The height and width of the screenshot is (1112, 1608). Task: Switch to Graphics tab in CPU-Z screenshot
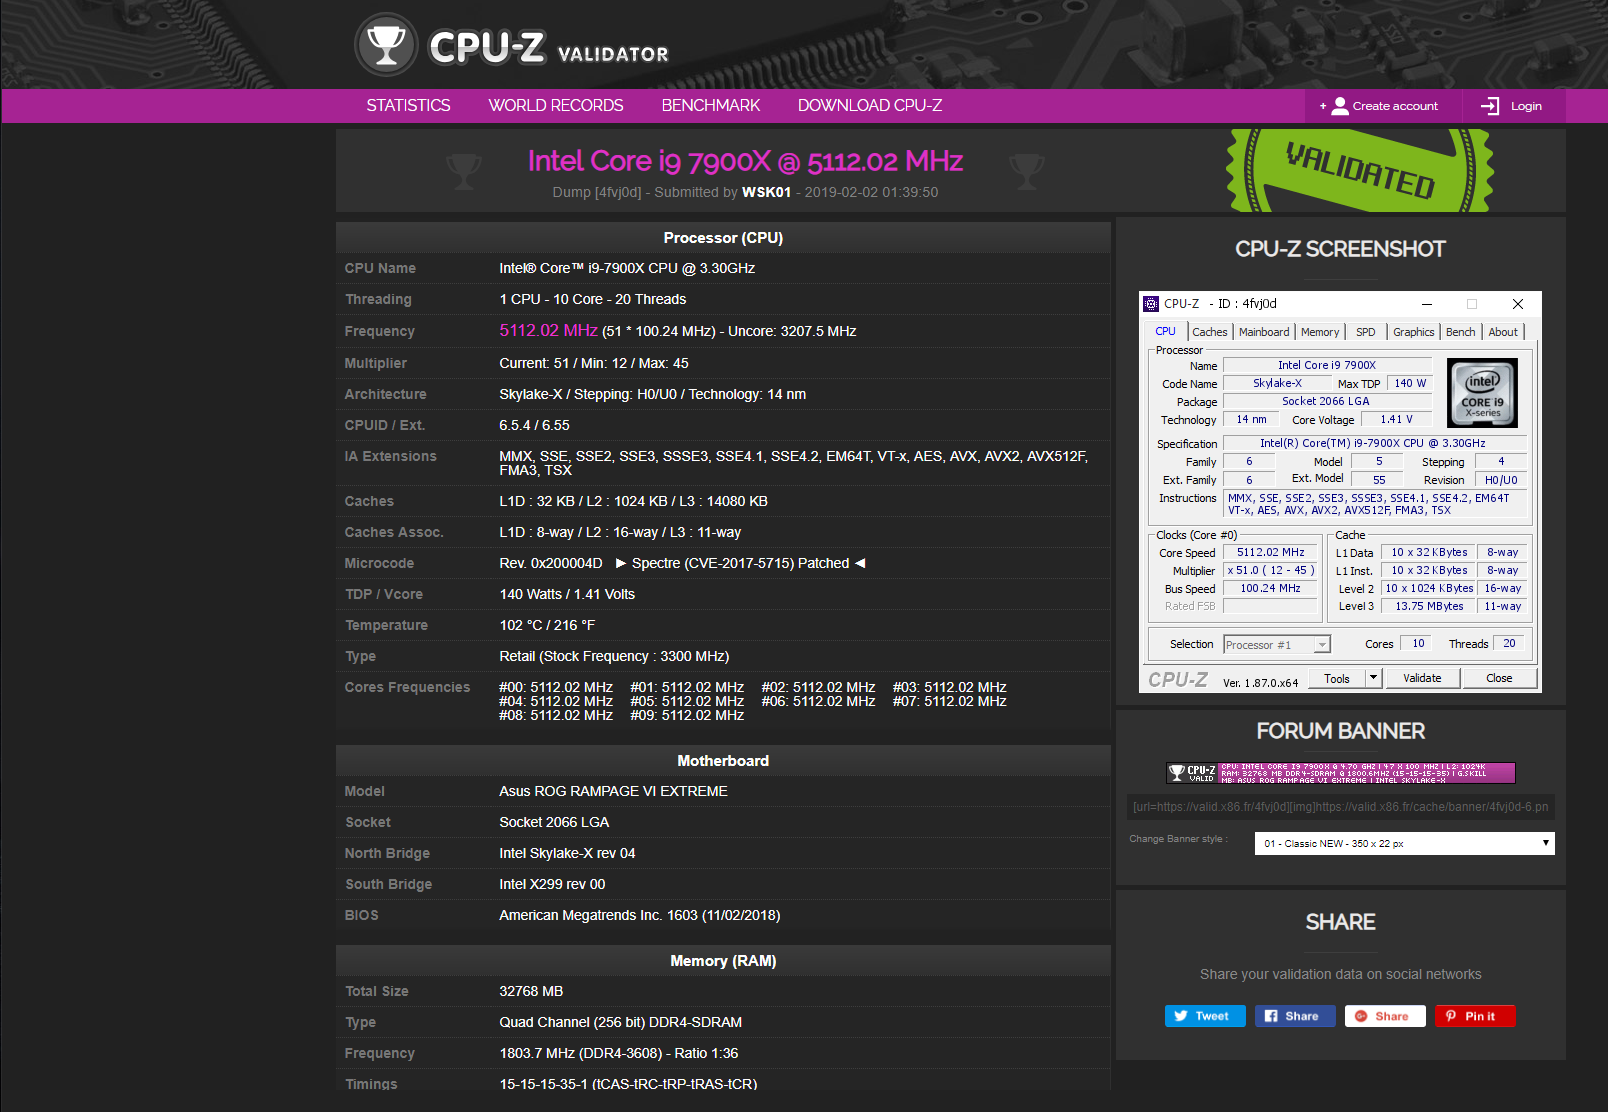tap(1414, 332)
